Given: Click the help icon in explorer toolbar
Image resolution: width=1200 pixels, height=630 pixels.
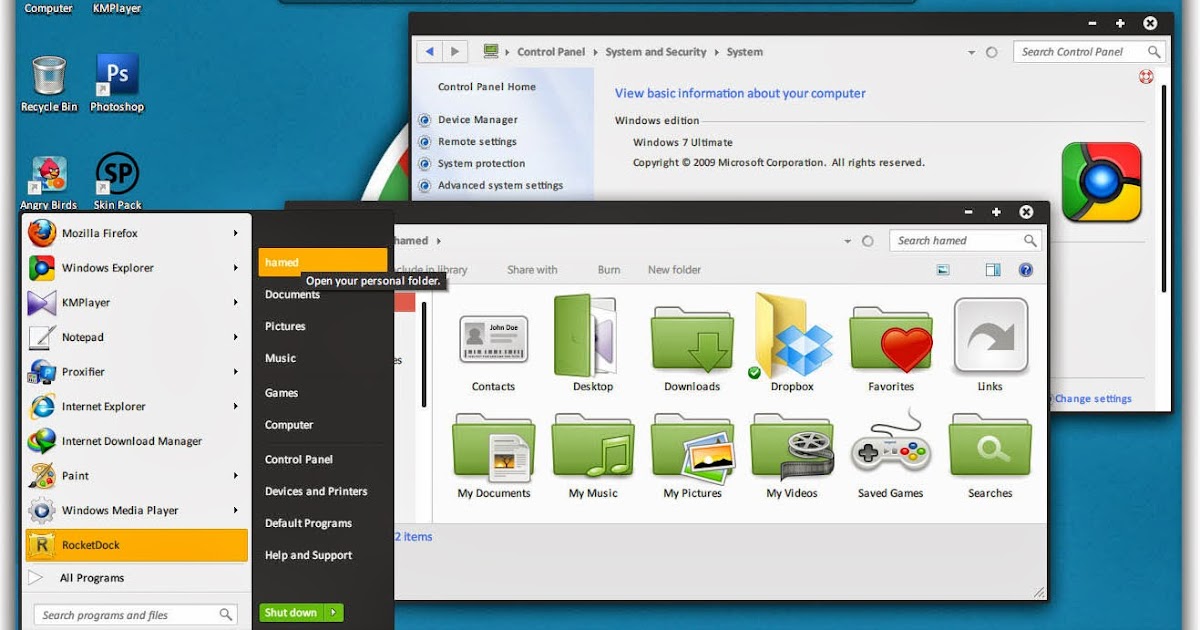Looking at the screenshot, I should [x=1025, y=270].
